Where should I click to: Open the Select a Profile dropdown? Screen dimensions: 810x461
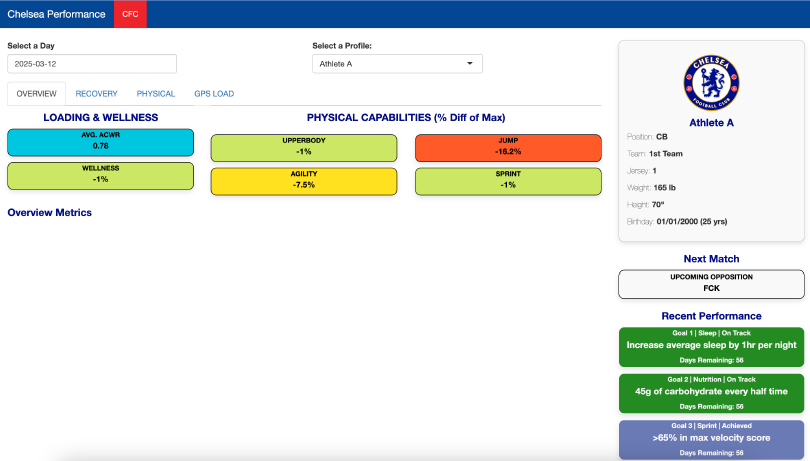[x=397, y=64]
